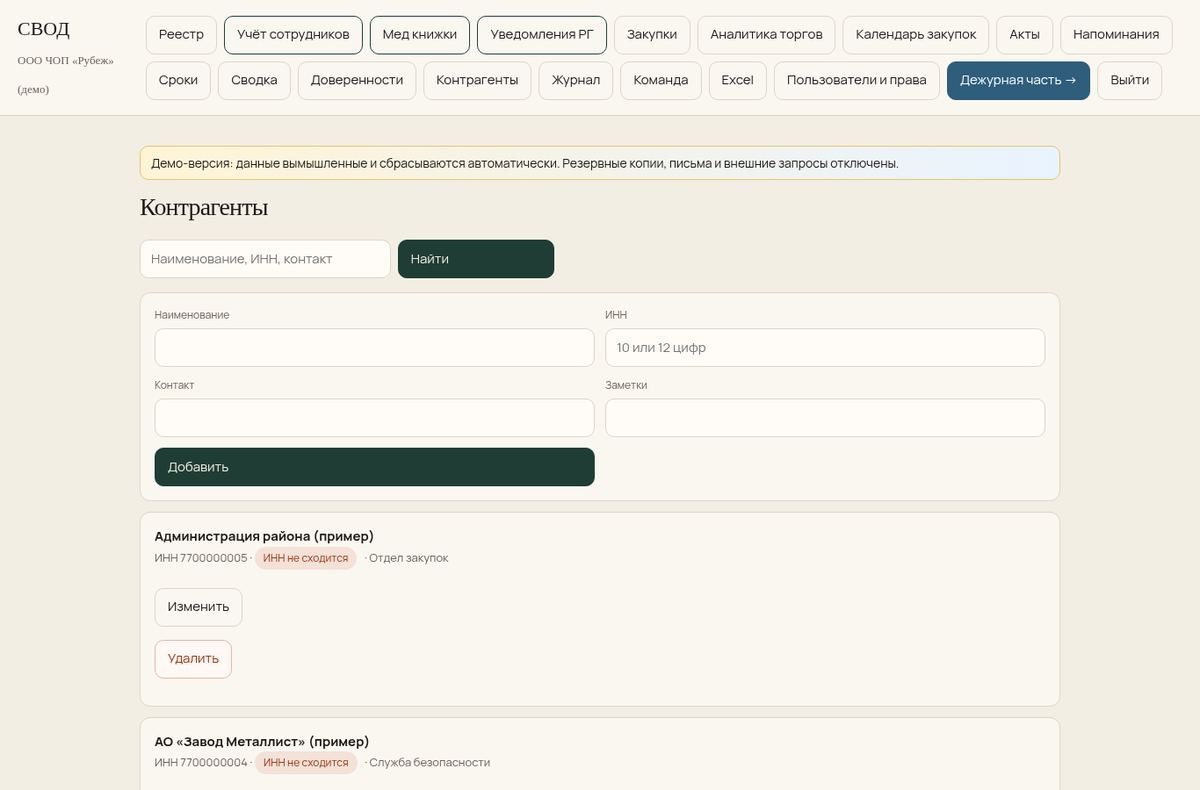Click the Отдел закупок contact text
1200x790 pixels.
click(x=408, y=558)
